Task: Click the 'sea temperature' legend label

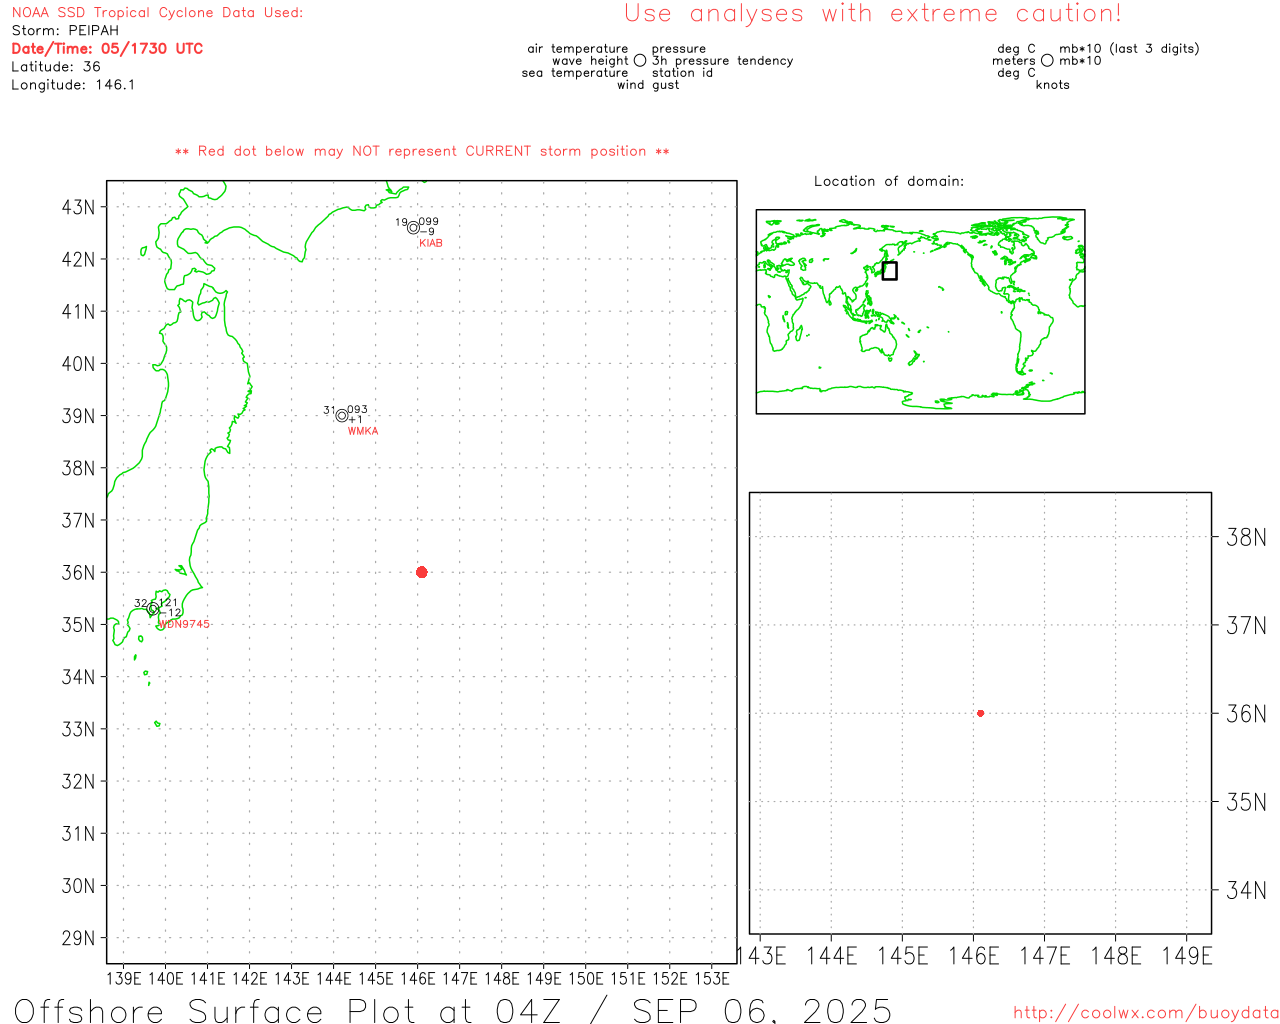Action: [x=575, y=73]
